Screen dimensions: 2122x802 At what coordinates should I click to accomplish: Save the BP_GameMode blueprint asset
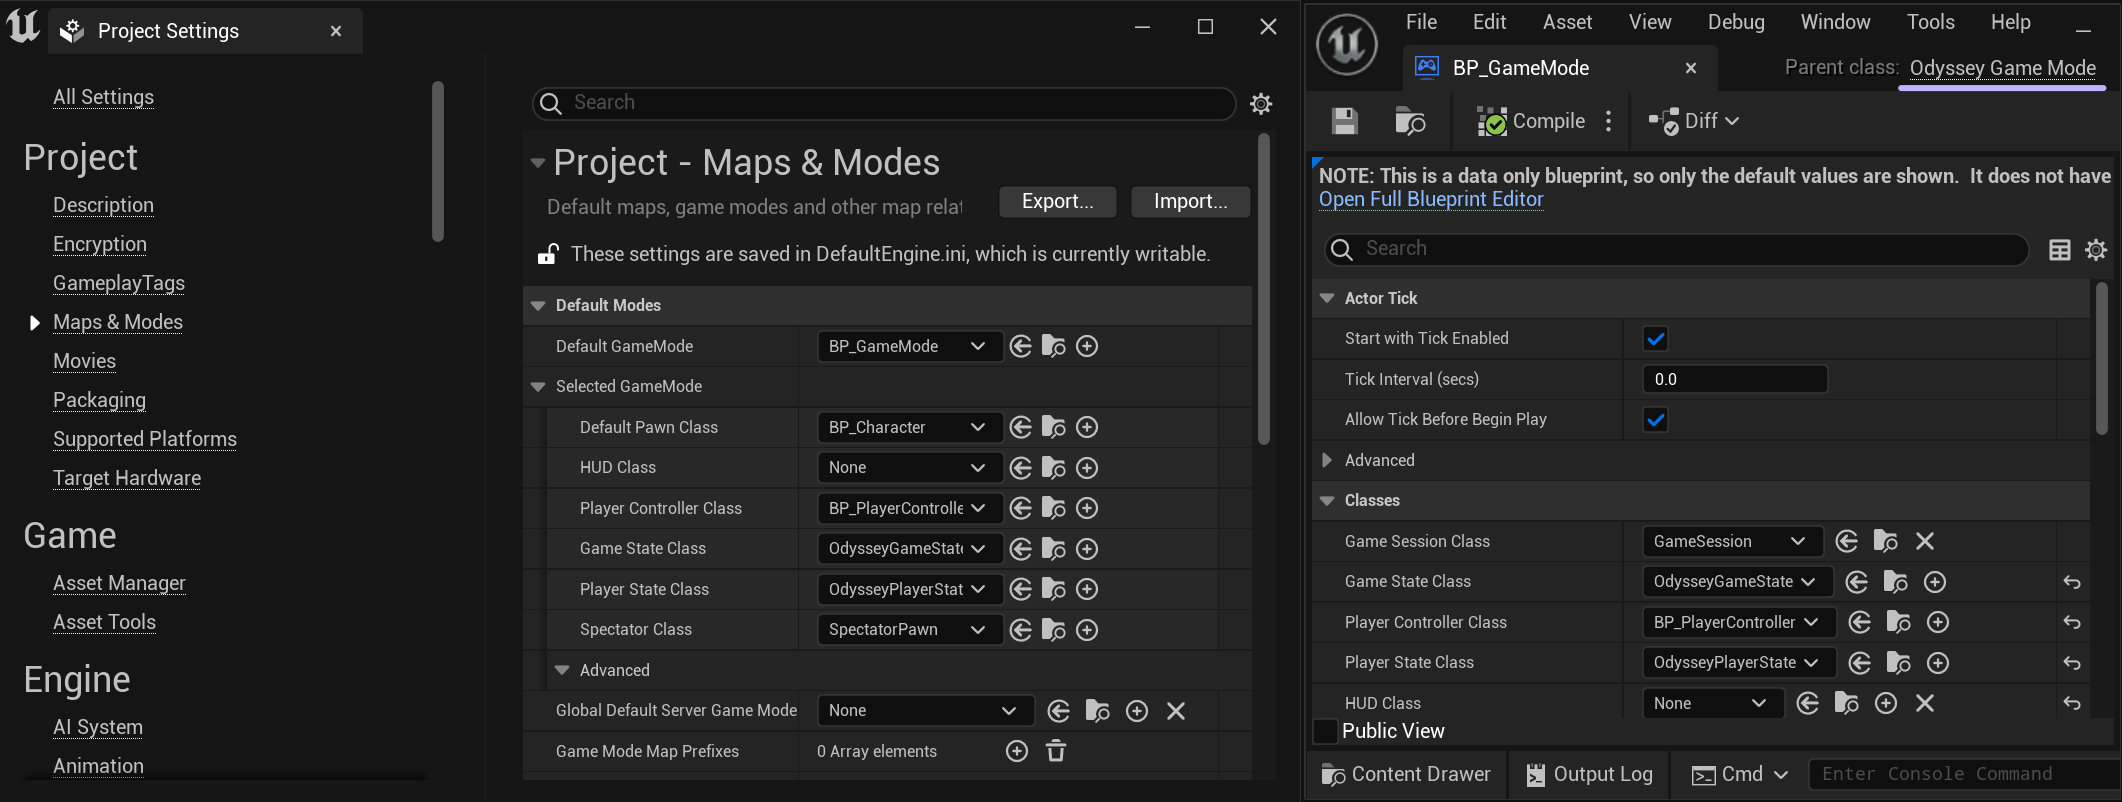click(1345, 121)
